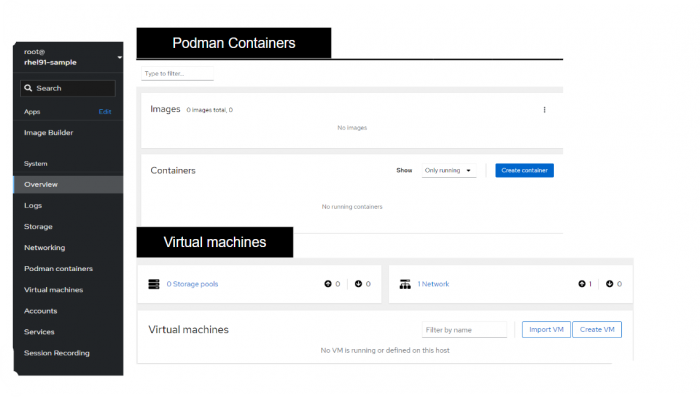Select Overview in the sidebar

point(68,184)
